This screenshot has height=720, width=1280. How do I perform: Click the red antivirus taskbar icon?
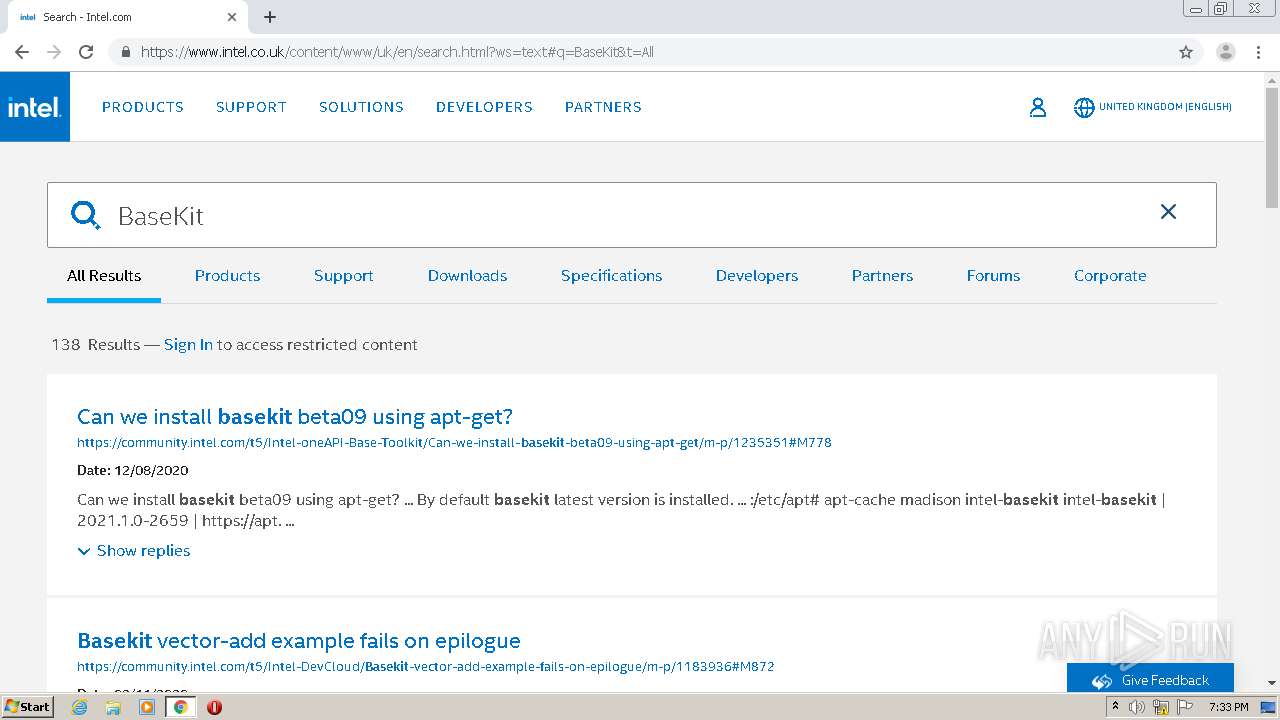tap(214, 707)
